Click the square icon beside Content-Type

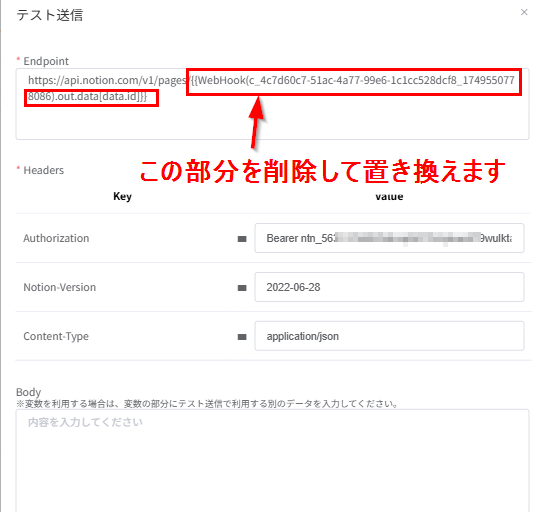[242, 337]
